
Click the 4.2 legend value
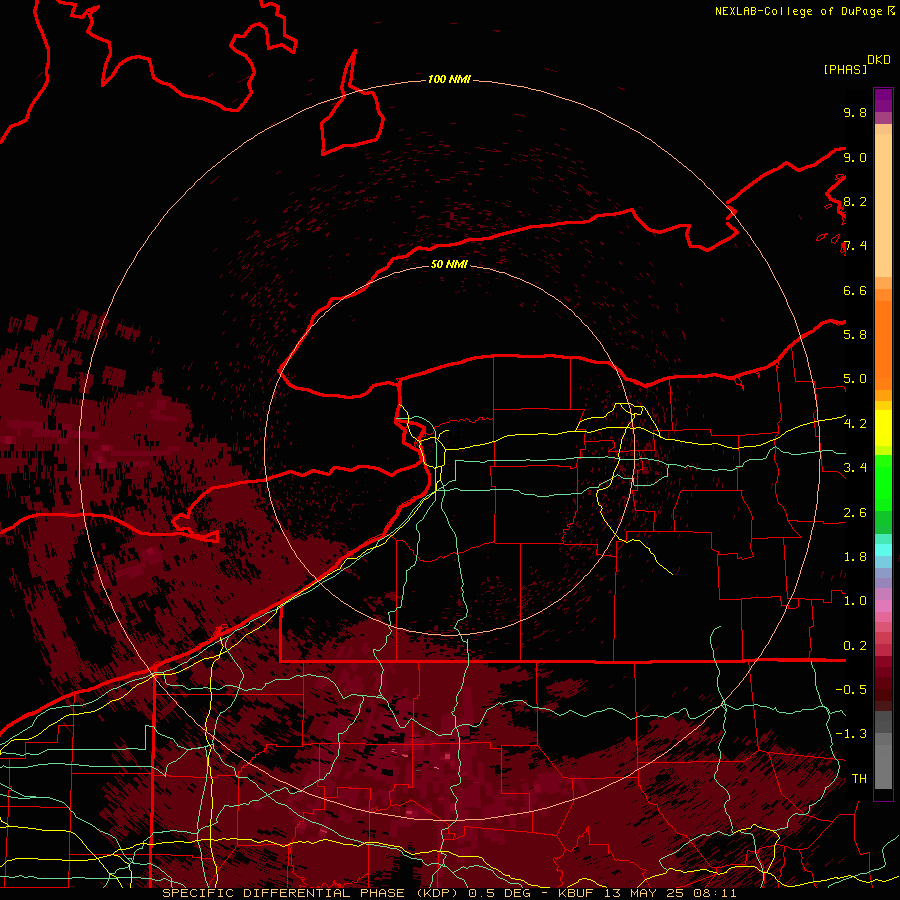[855, 424]
